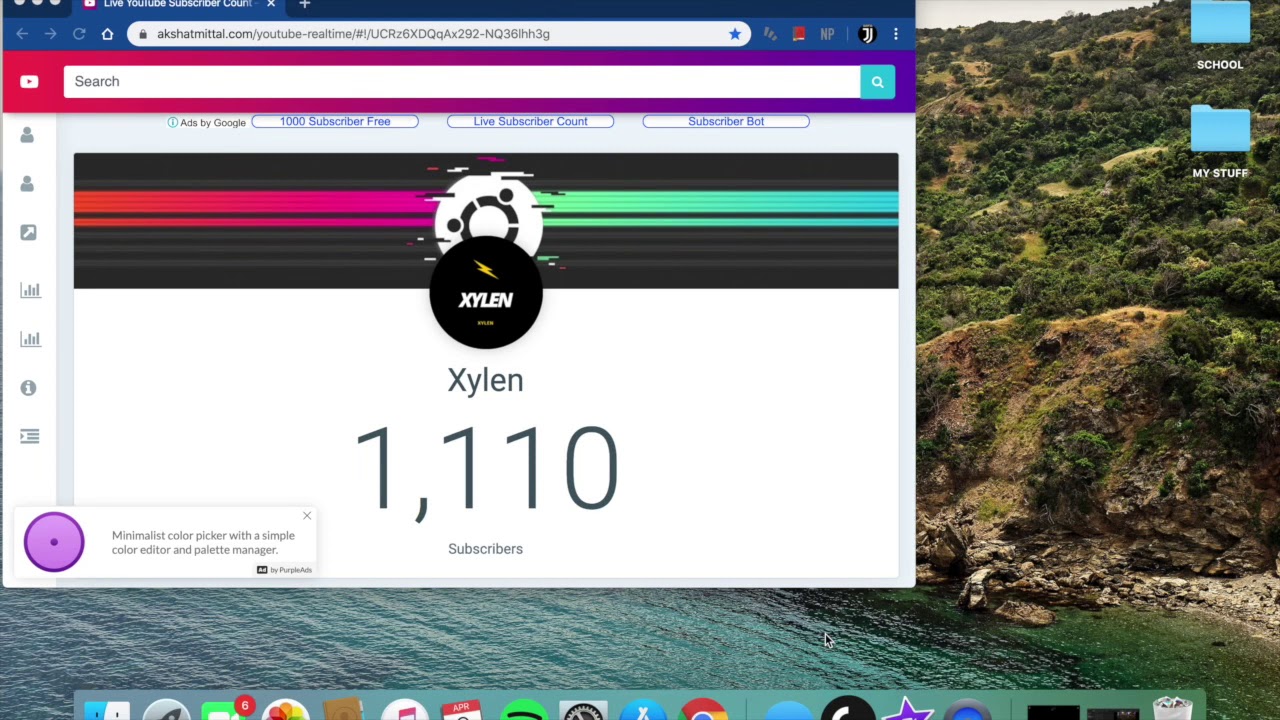Viewport: 1280px width, 720px height.
Task: Open the Live Subscriber Count ad link
Action: pyautogui.click(x=530, y=121)
